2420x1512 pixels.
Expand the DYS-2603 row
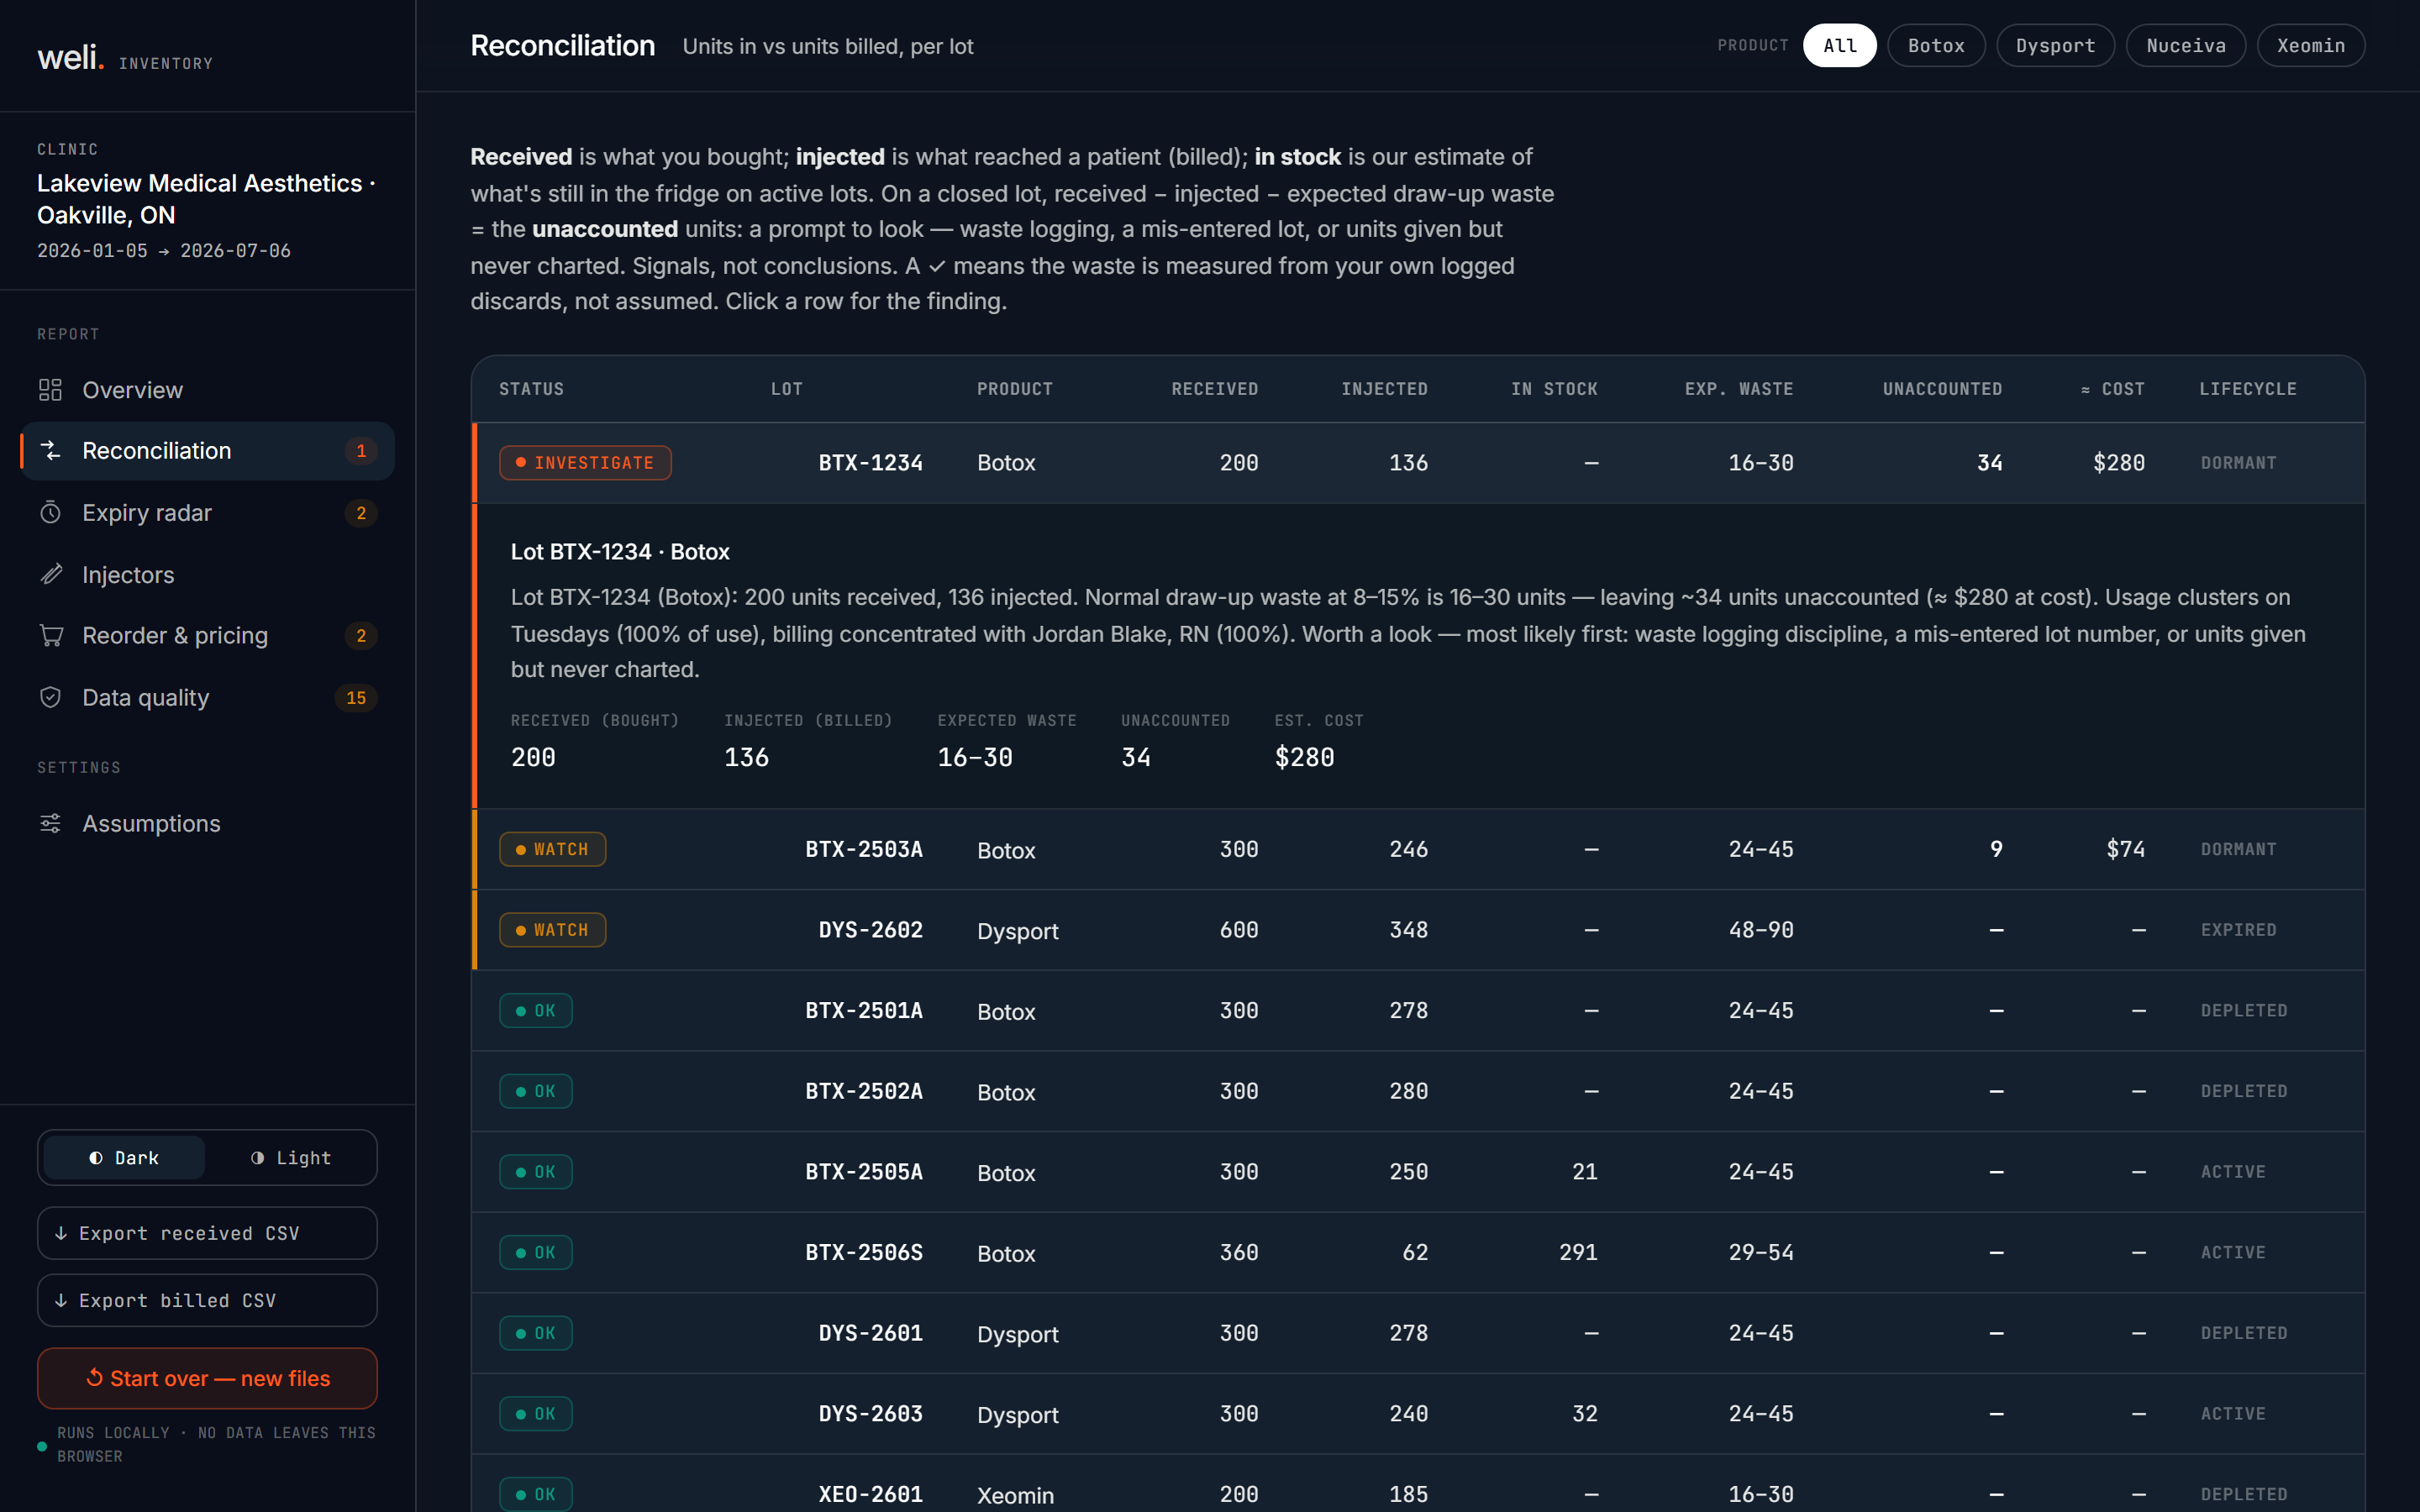(x=1418, y=1414)
